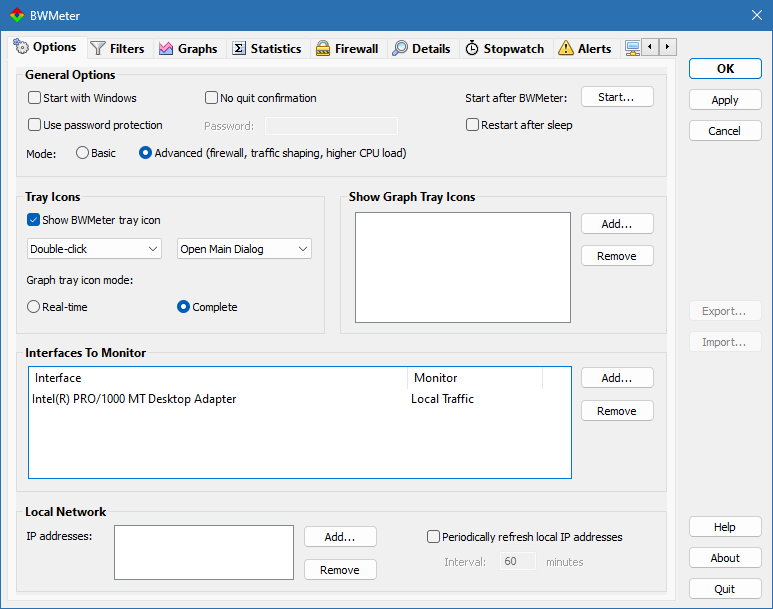Image resolution: width=773 pixels, height=609 pixels.
Task: Click the Quit button
Action: [725, 589]
